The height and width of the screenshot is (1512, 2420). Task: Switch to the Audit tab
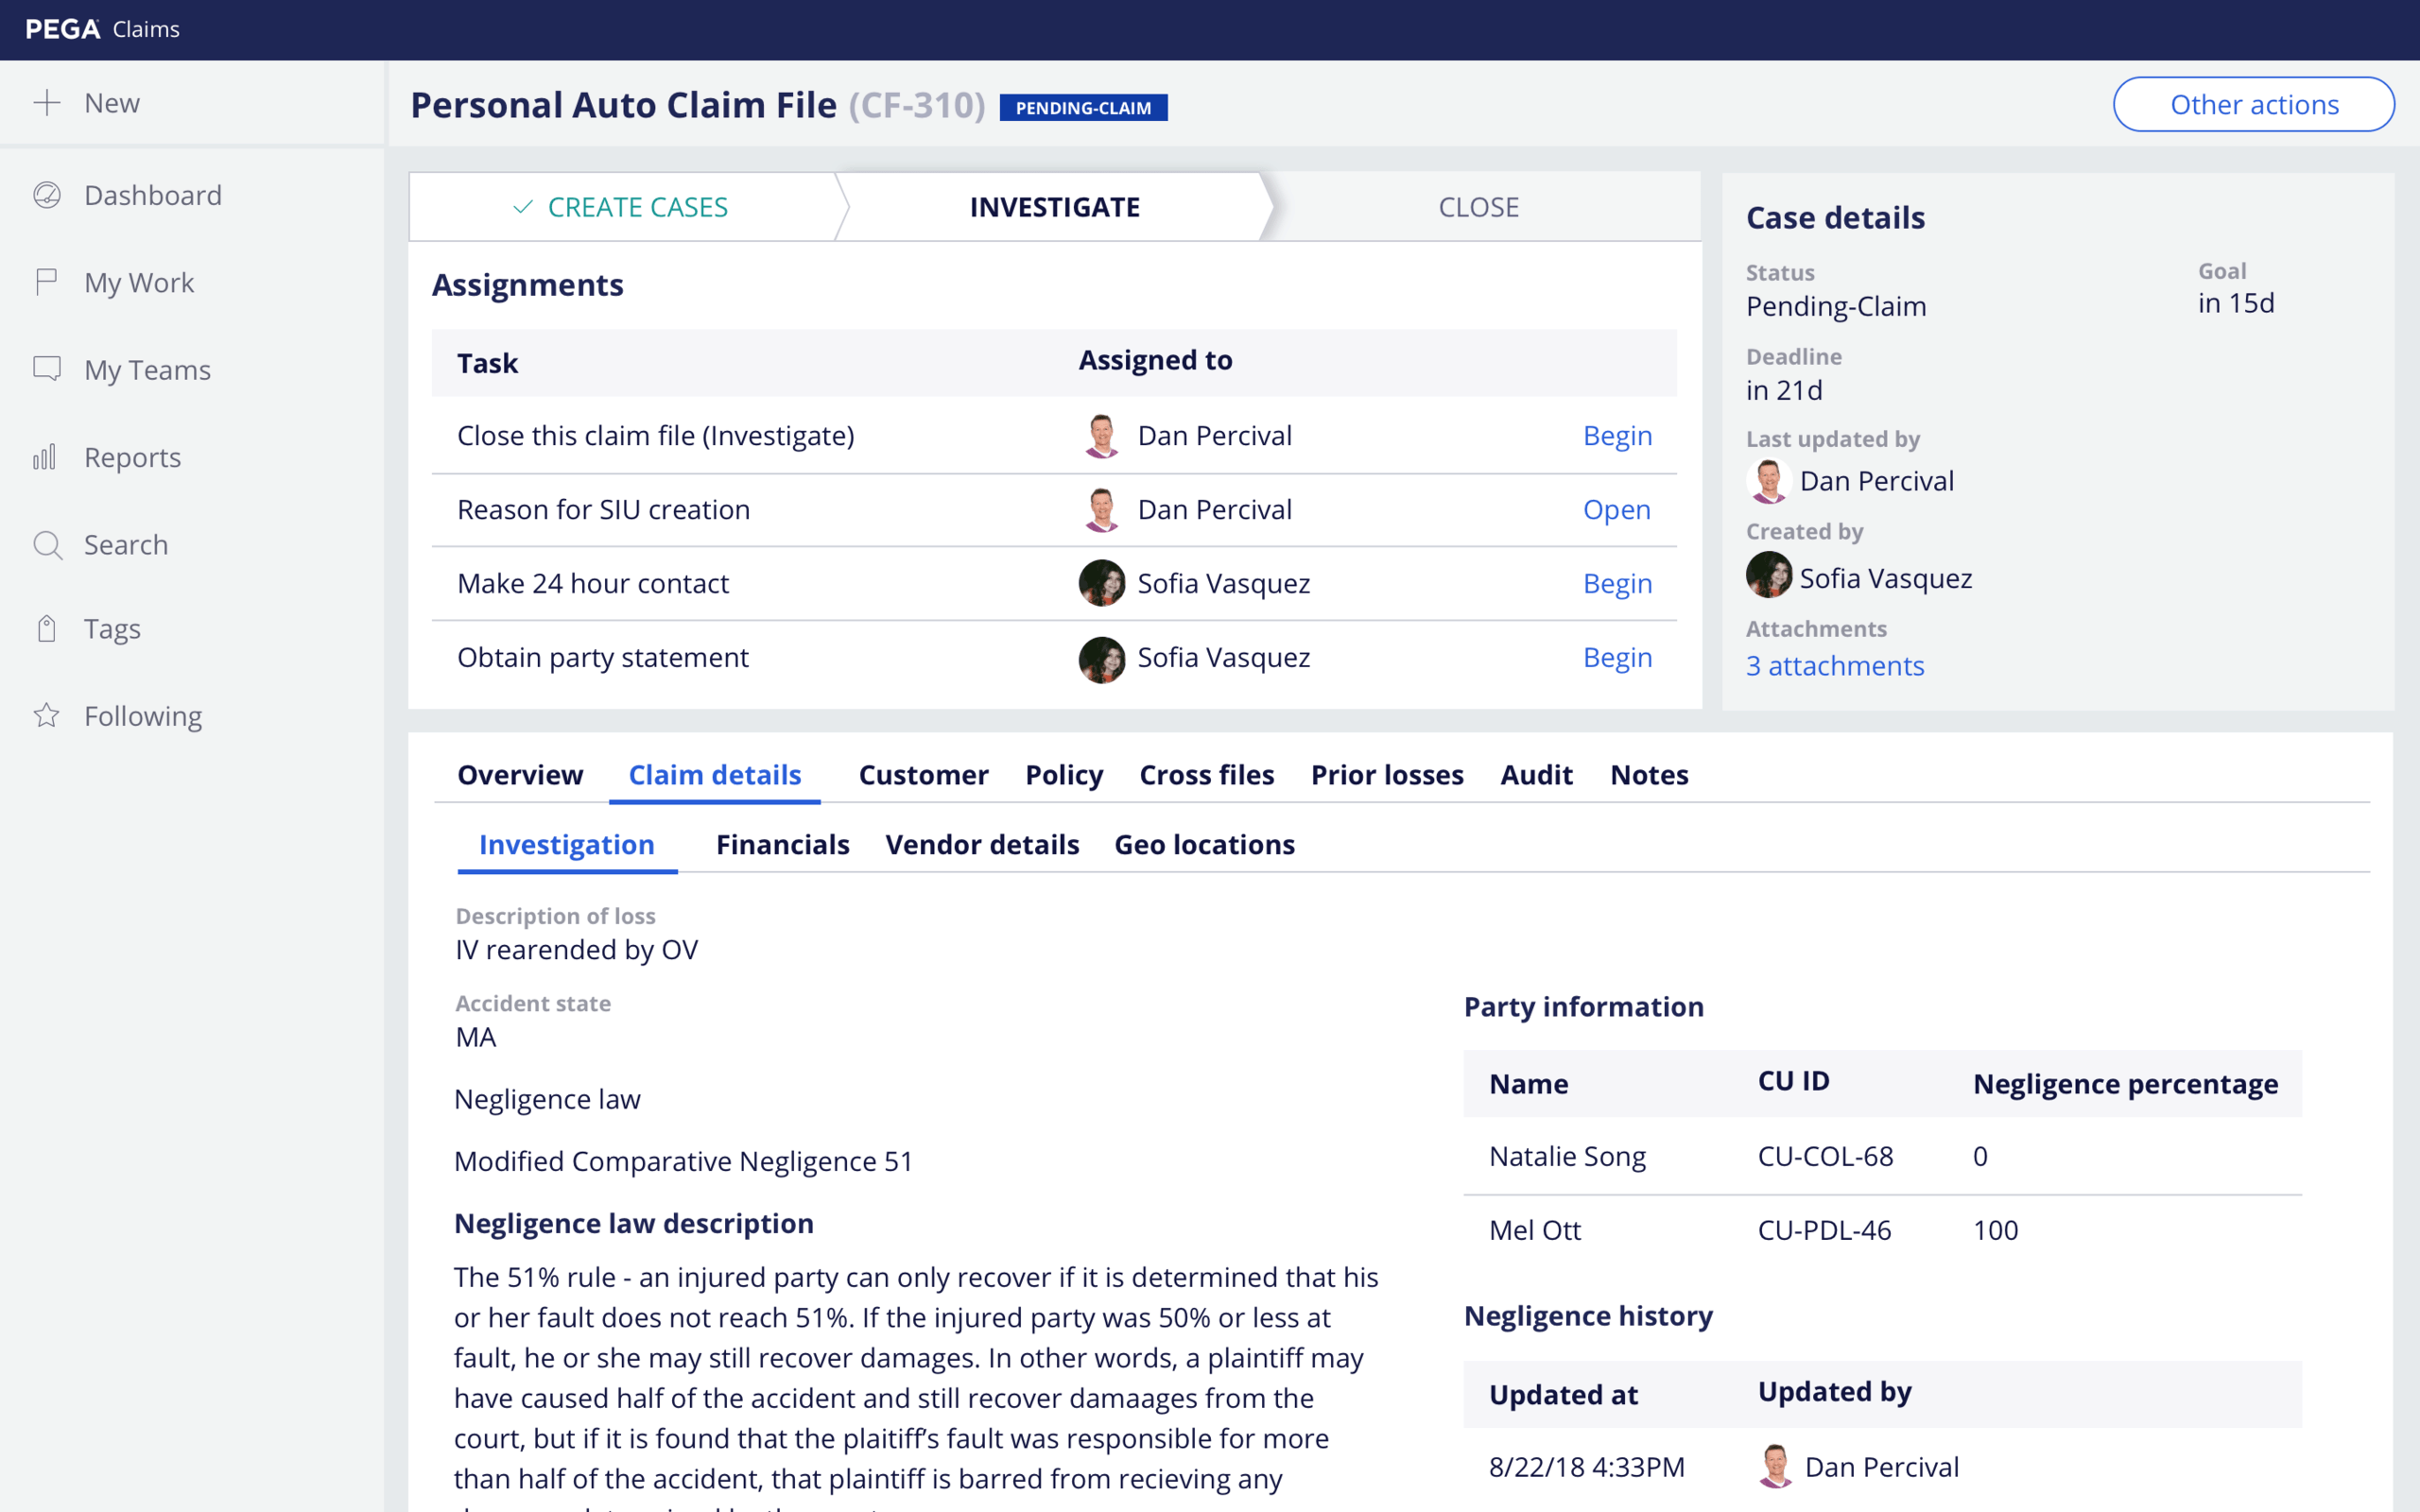(1536, 775)
